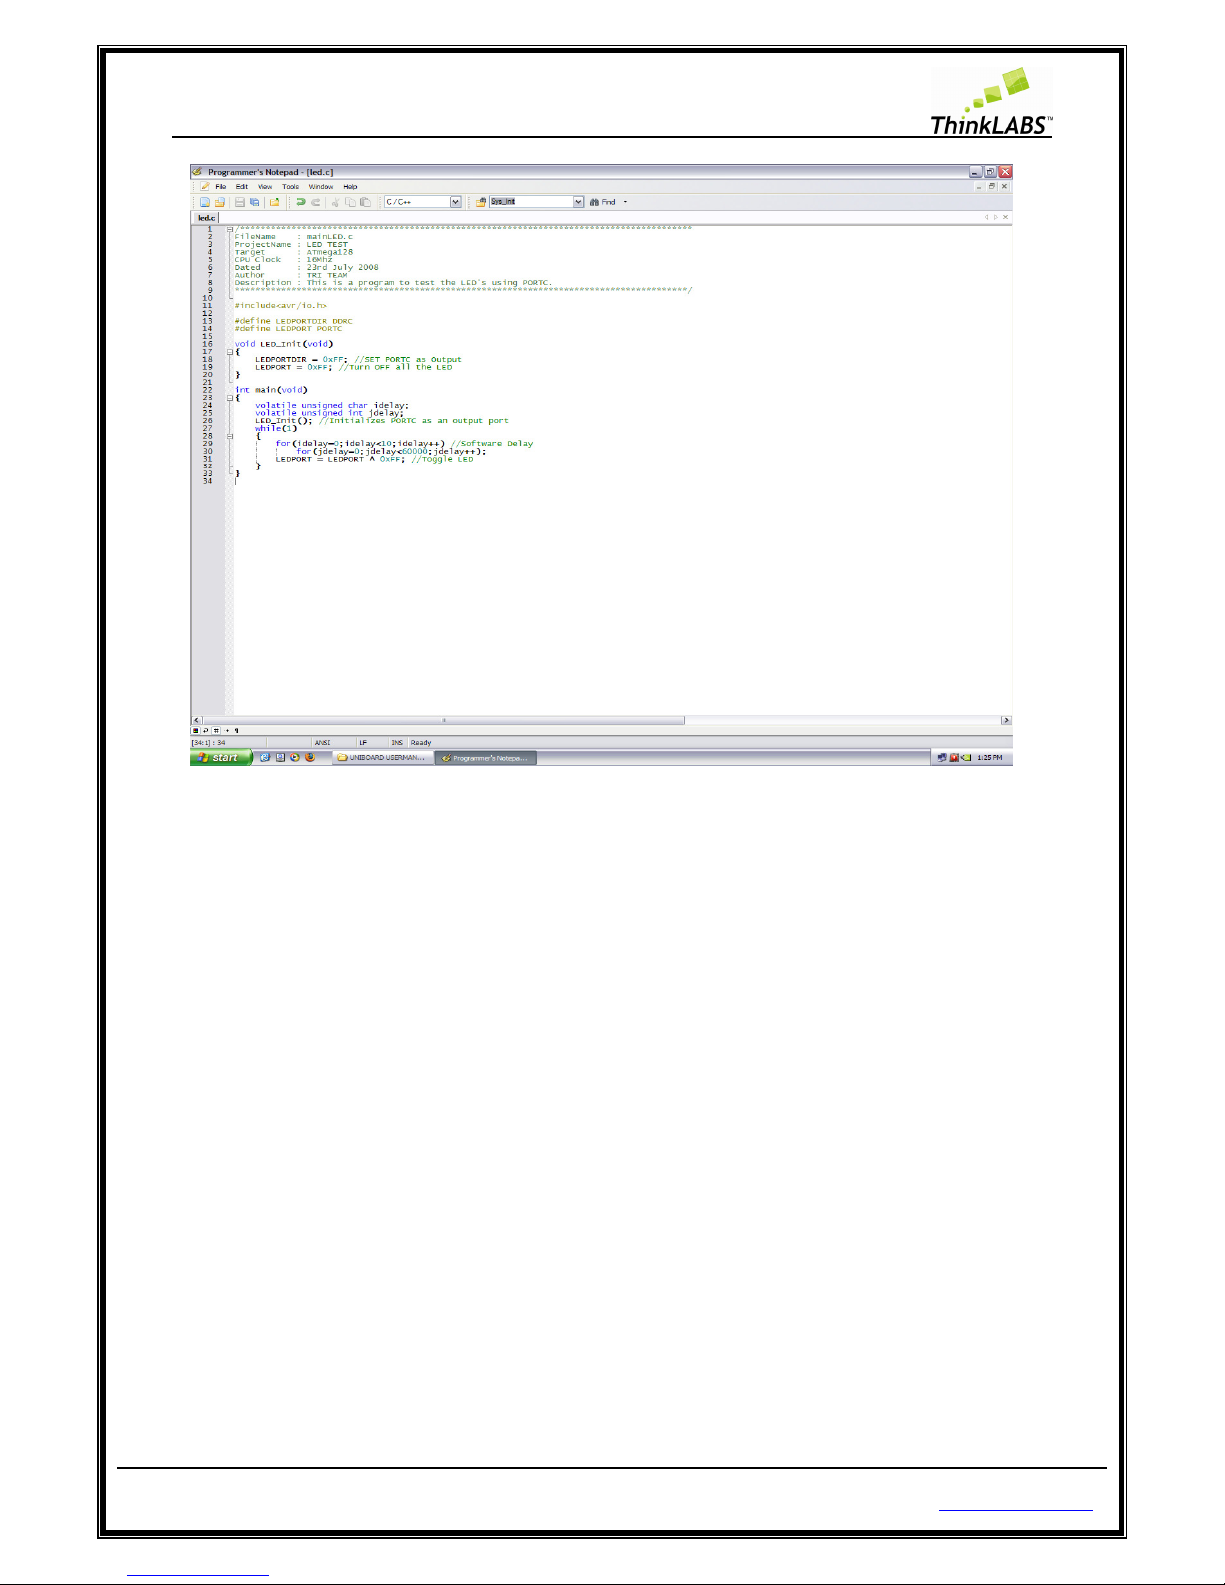Image resolution: width=1225 pixels, height=1585 pixels.
Task: Click the Find button in toolbar
Action: [x=603, y=202]
